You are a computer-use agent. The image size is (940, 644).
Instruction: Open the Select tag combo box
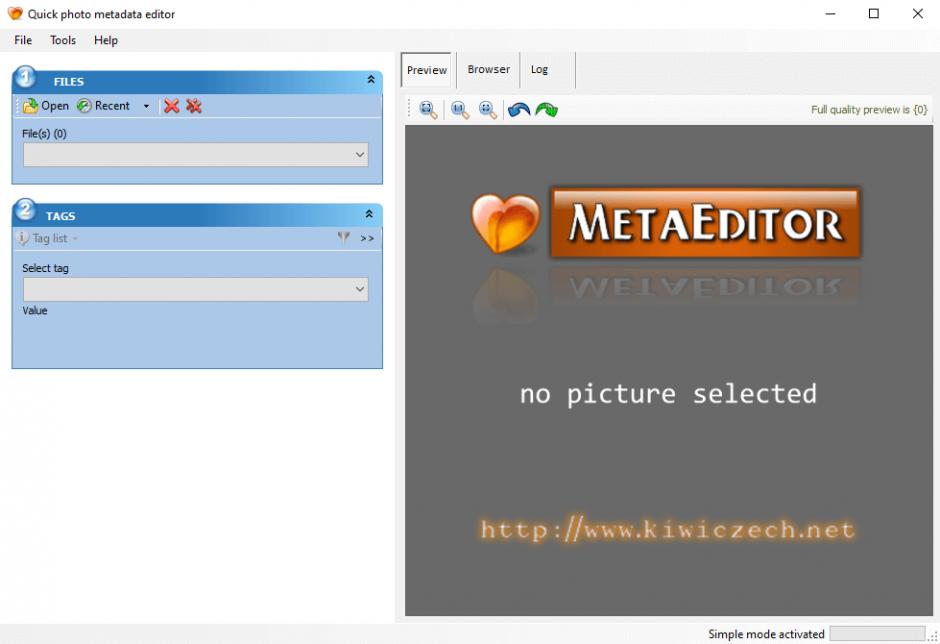pos(195,289)
